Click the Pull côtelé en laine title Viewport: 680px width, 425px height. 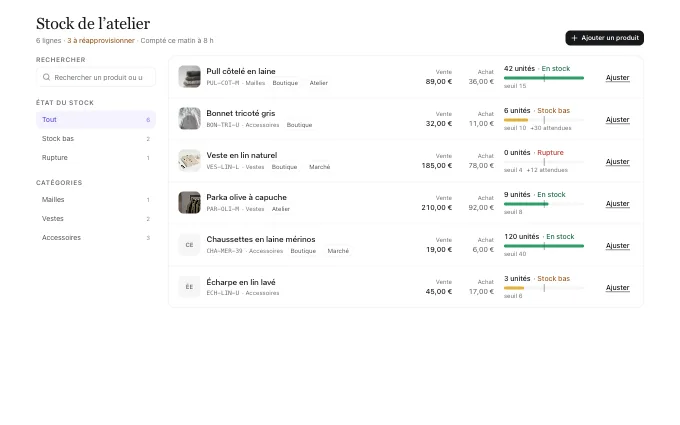[x=241, y=71]
